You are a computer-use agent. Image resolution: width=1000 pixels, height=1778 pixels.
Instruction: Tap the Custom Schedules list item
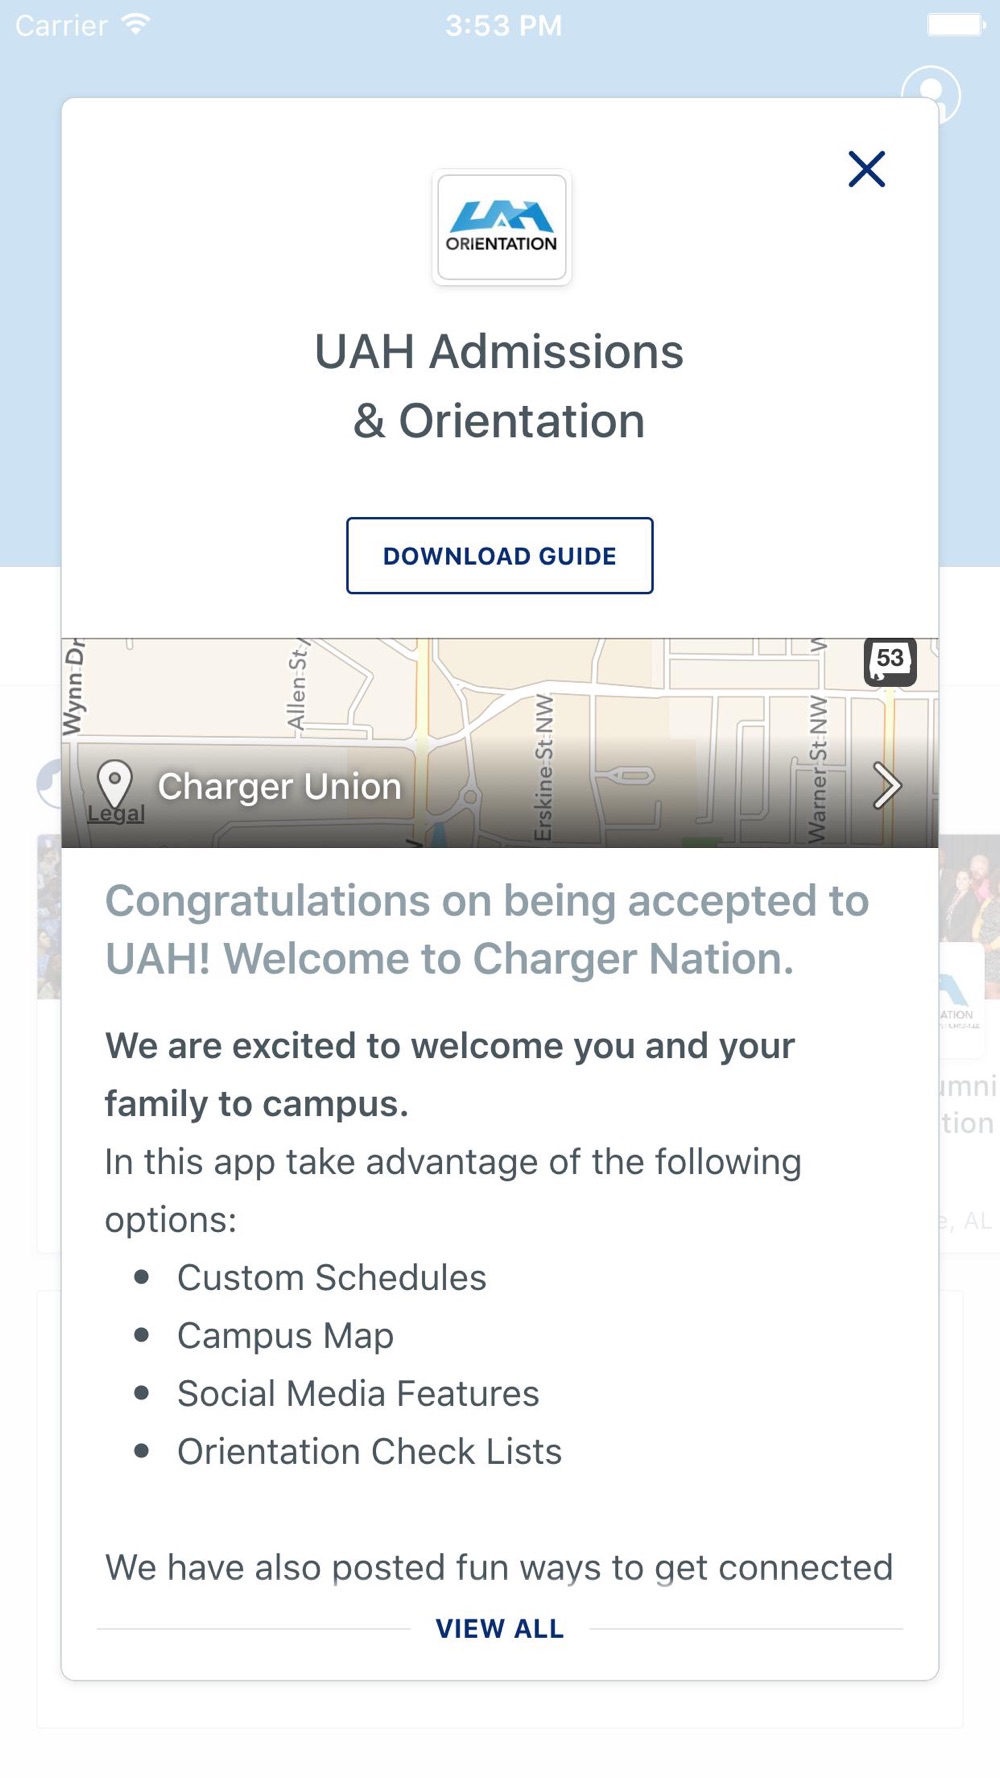331,1277
